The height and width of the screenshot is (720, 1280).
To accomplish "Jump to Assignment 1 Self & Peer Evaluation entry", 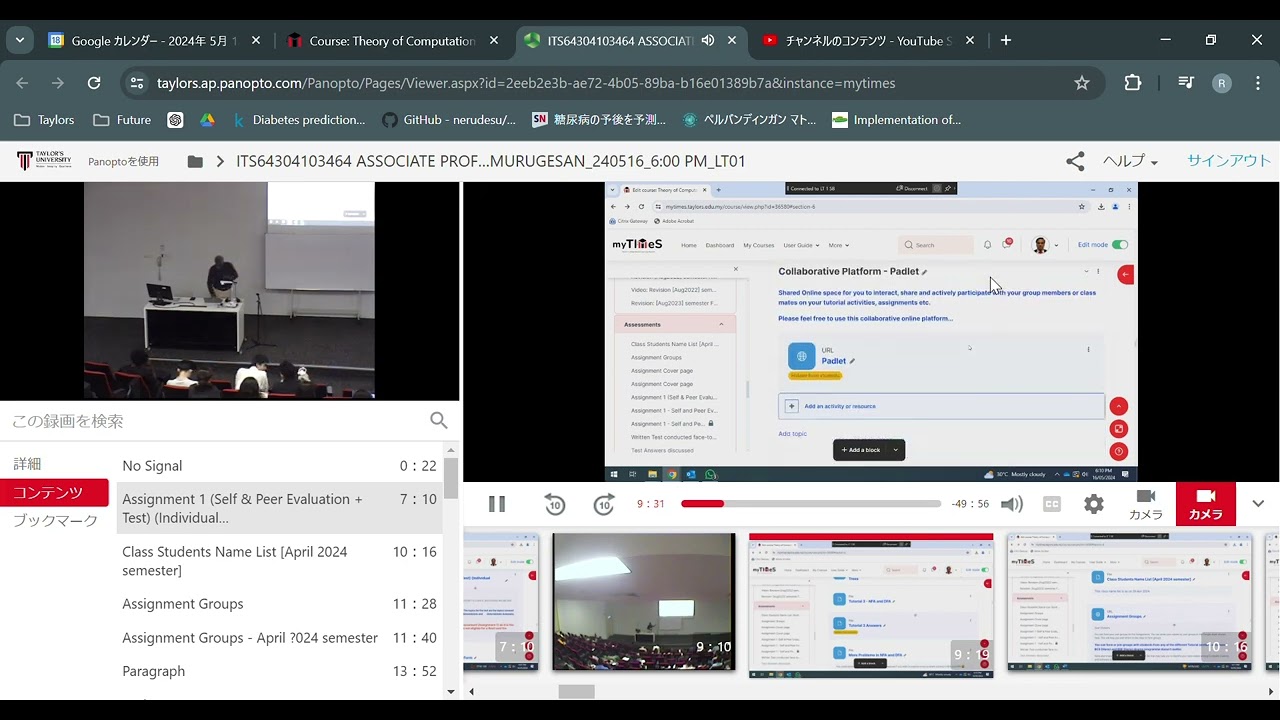I will 279,508.
